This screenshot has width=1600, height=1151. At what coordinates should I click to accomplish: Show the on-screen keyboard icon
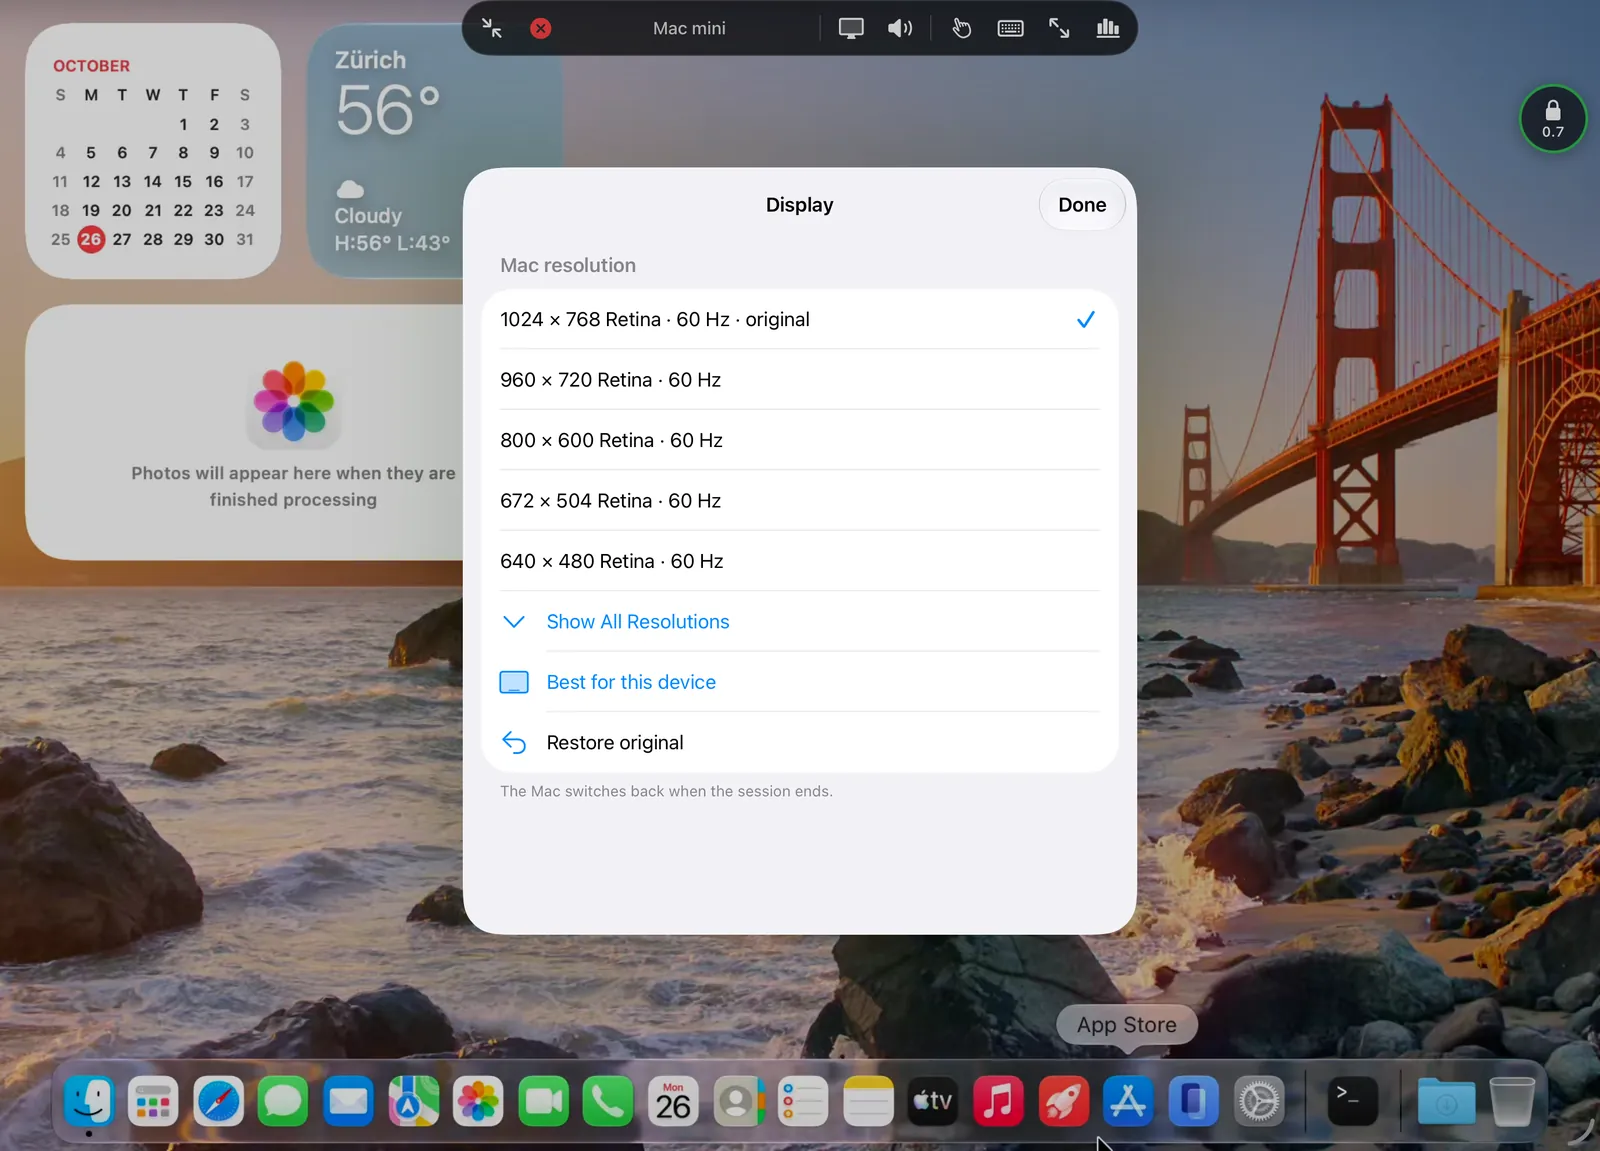1011,28
